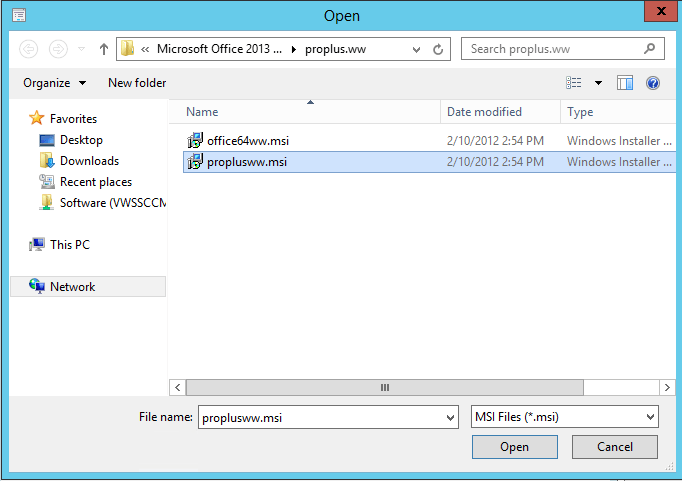Click the proplusww.msi installer icon
The width and height of the screenshot is (682, 481).
[x=195, y=161]
